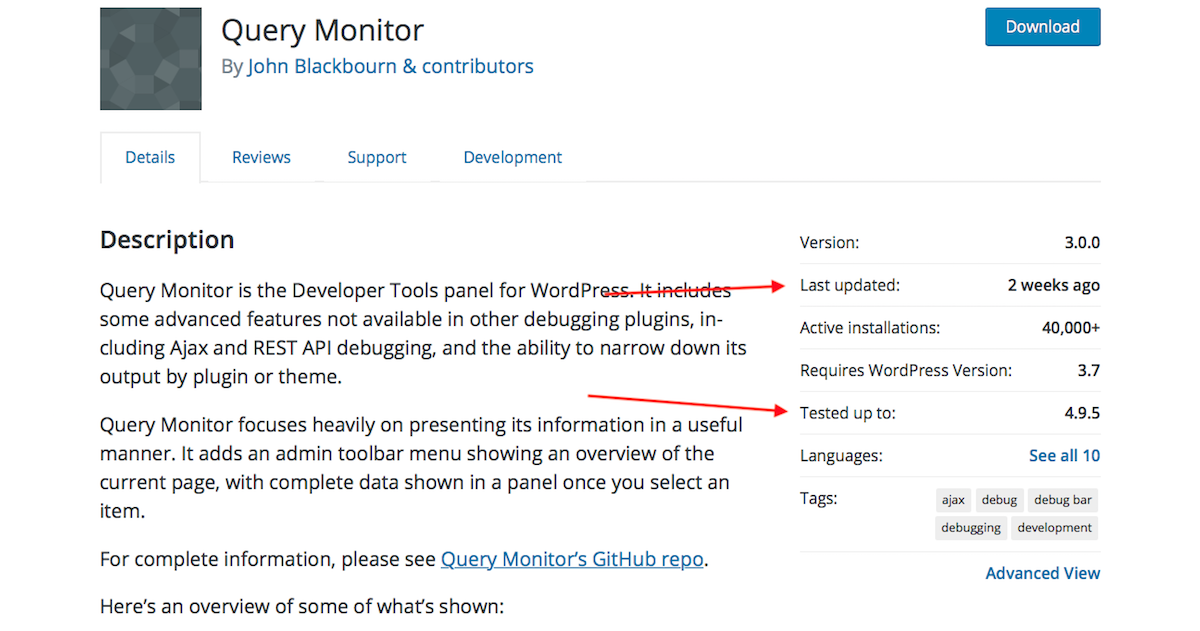This screenshot has width=1200, height=631.
Task: Click the debugging tag
Action: [x=970, y=528]
